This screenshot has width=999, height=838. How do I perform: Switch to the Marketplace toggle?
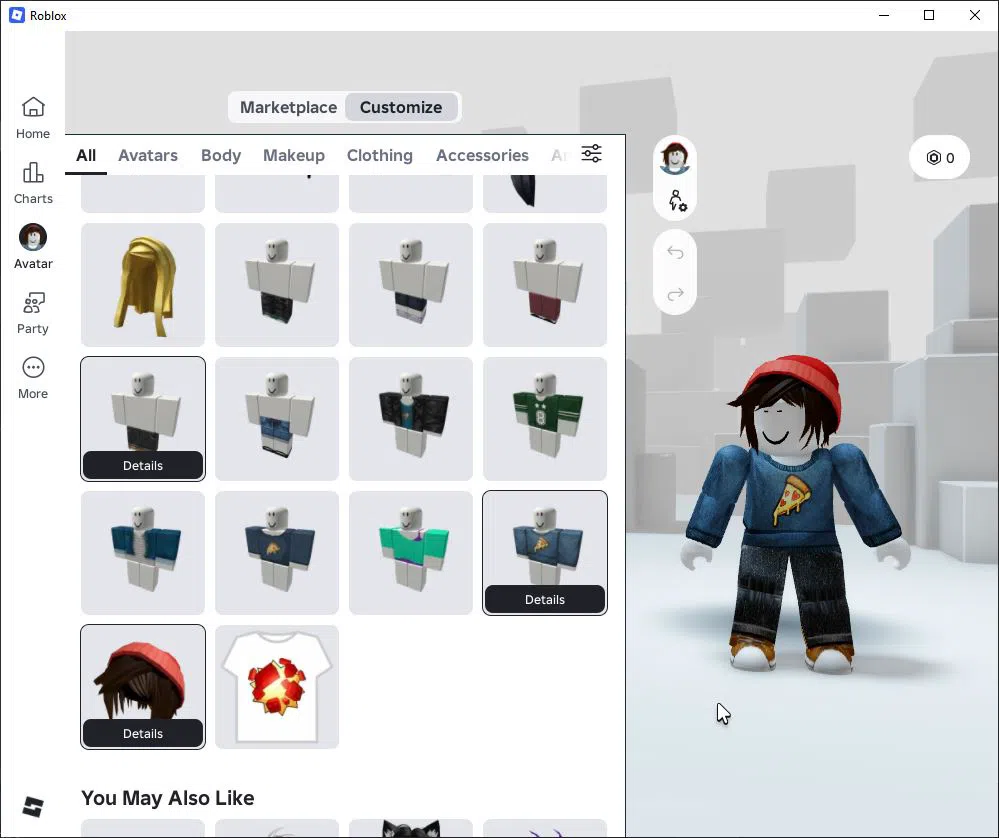(288, 107)
